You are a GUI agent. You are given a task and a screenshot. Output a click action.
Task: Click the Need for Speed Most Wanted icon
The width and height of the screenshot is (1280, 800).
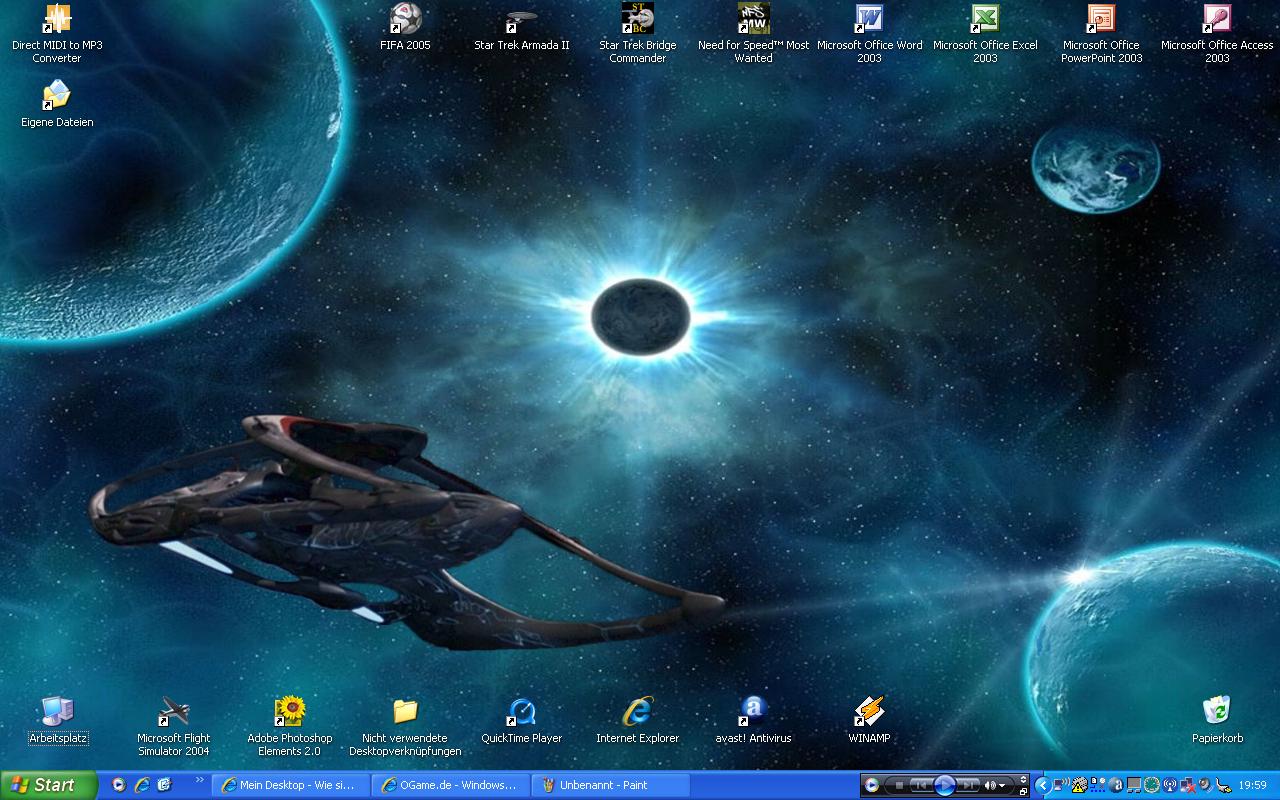(x=753, y=19)
